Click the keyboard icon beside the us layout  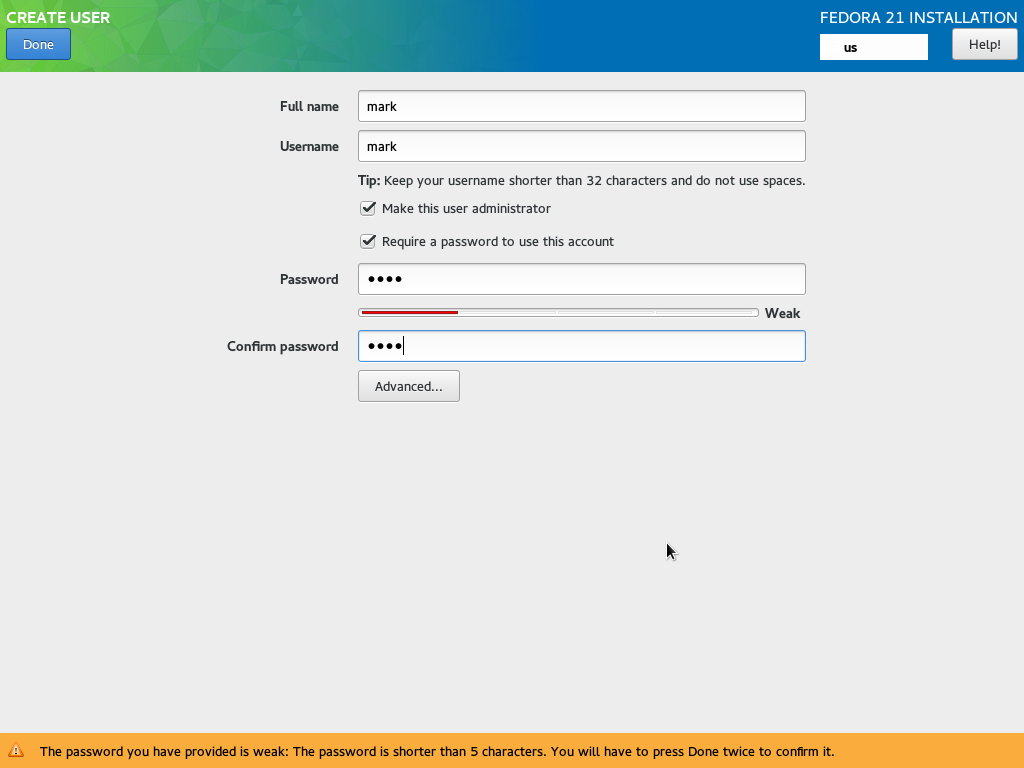832,47
